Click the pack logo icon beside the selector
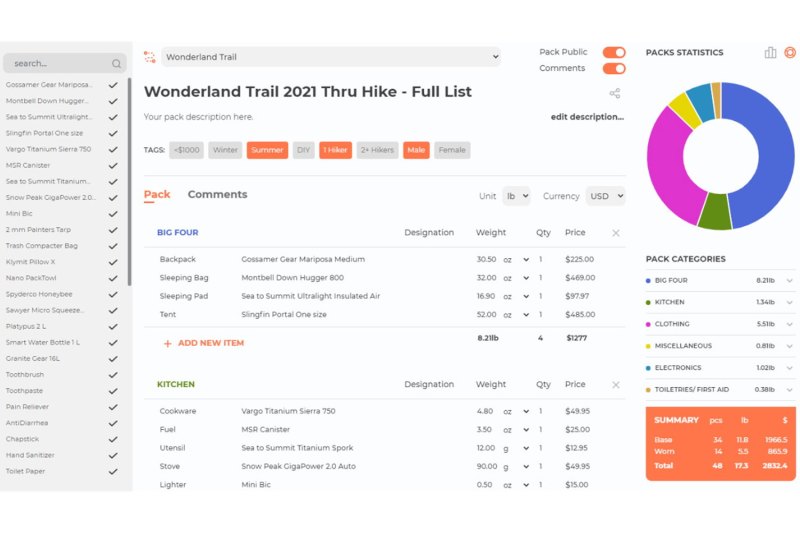The image size is (800, 533). point(149,57)
